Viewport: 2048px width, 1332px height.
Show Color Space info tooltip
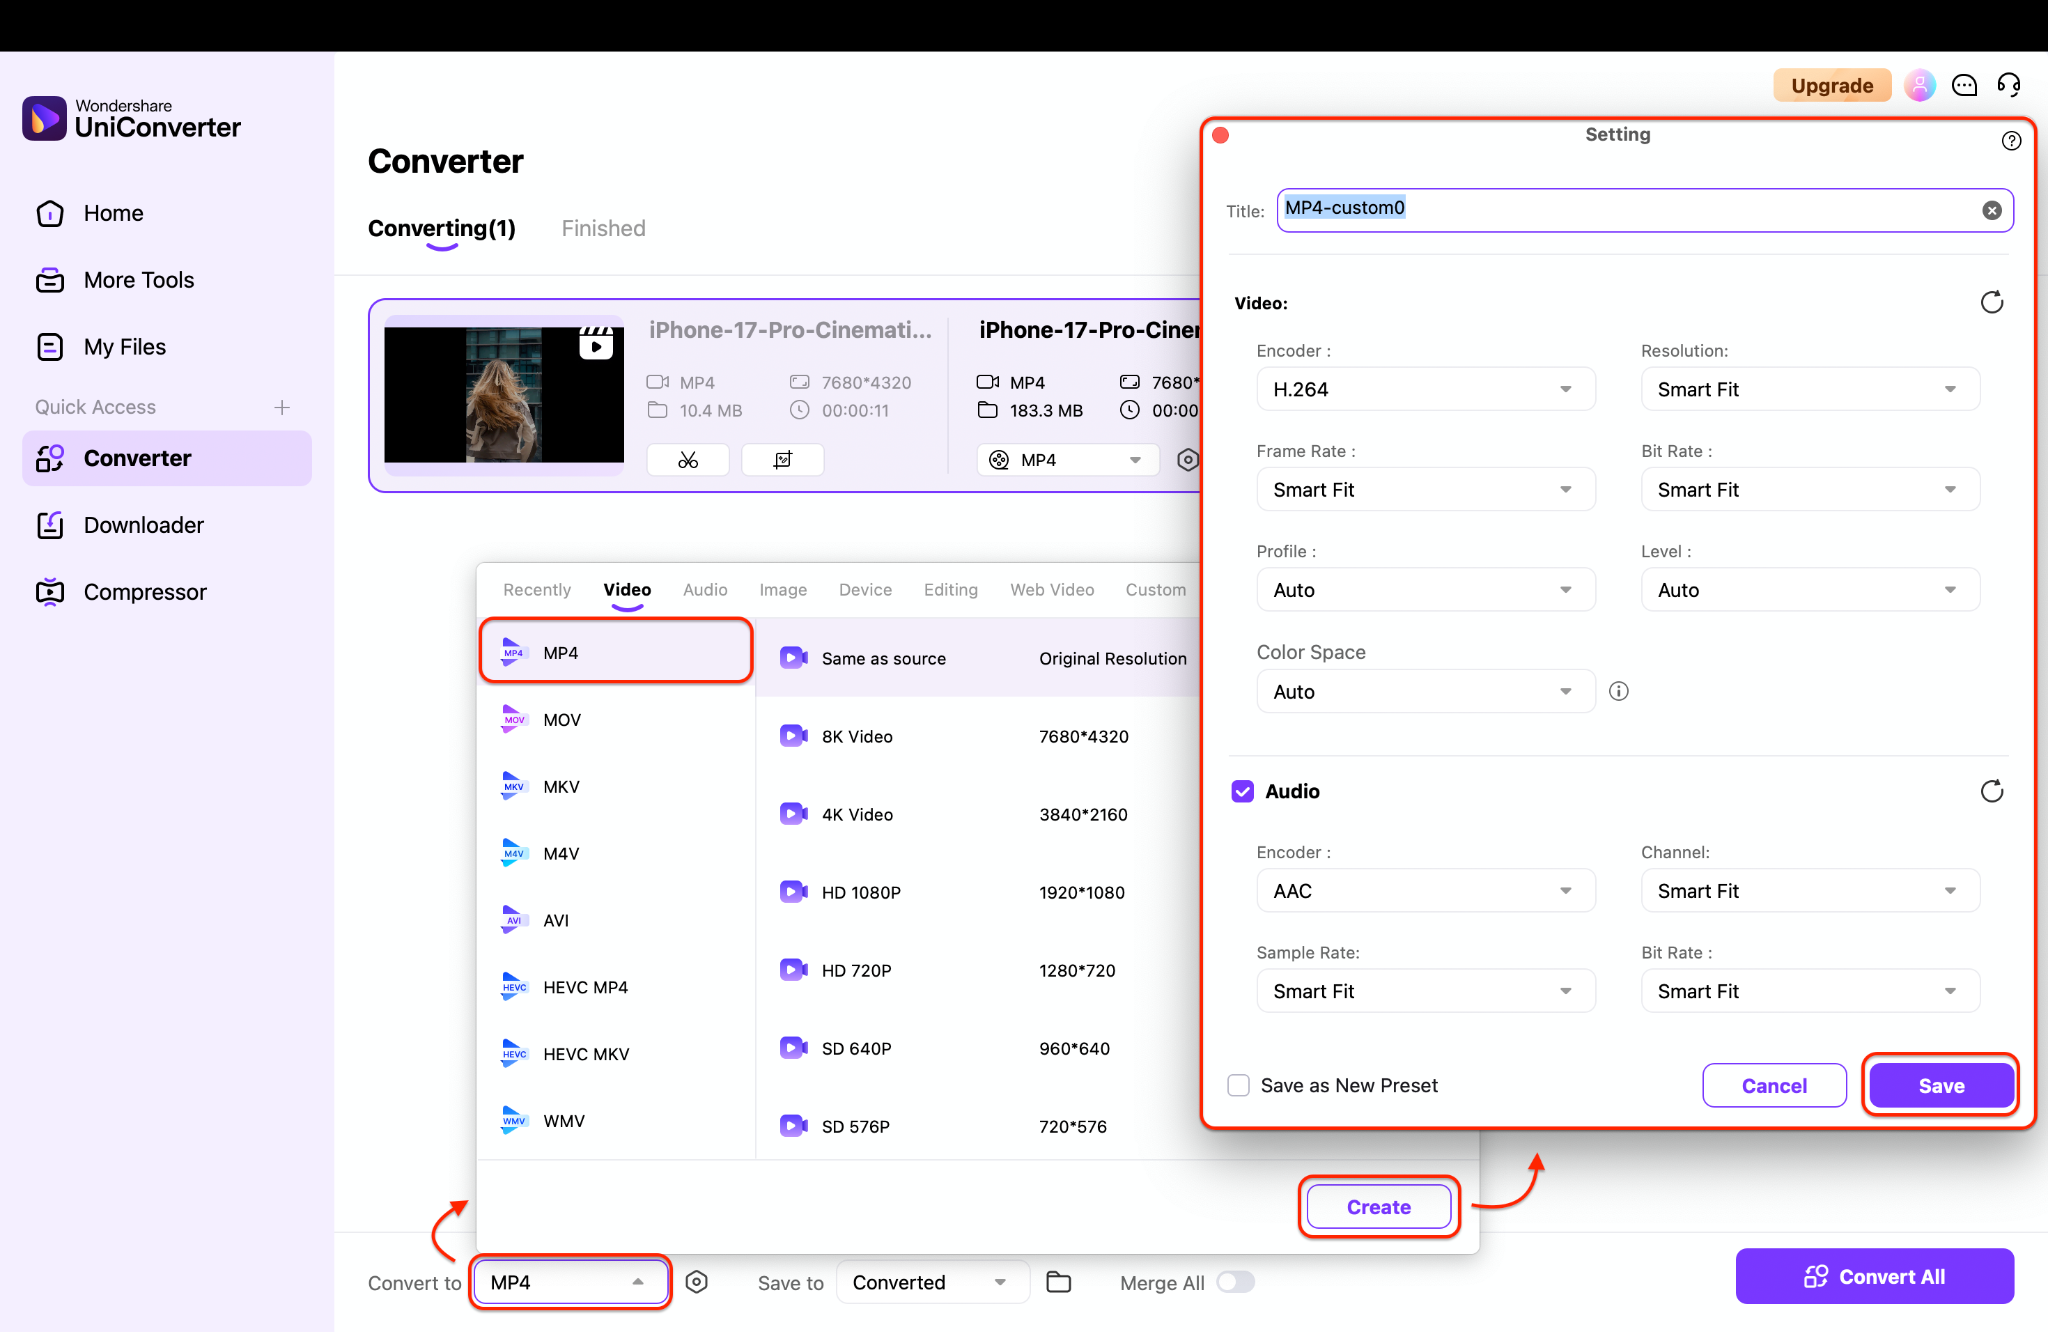1619,691
